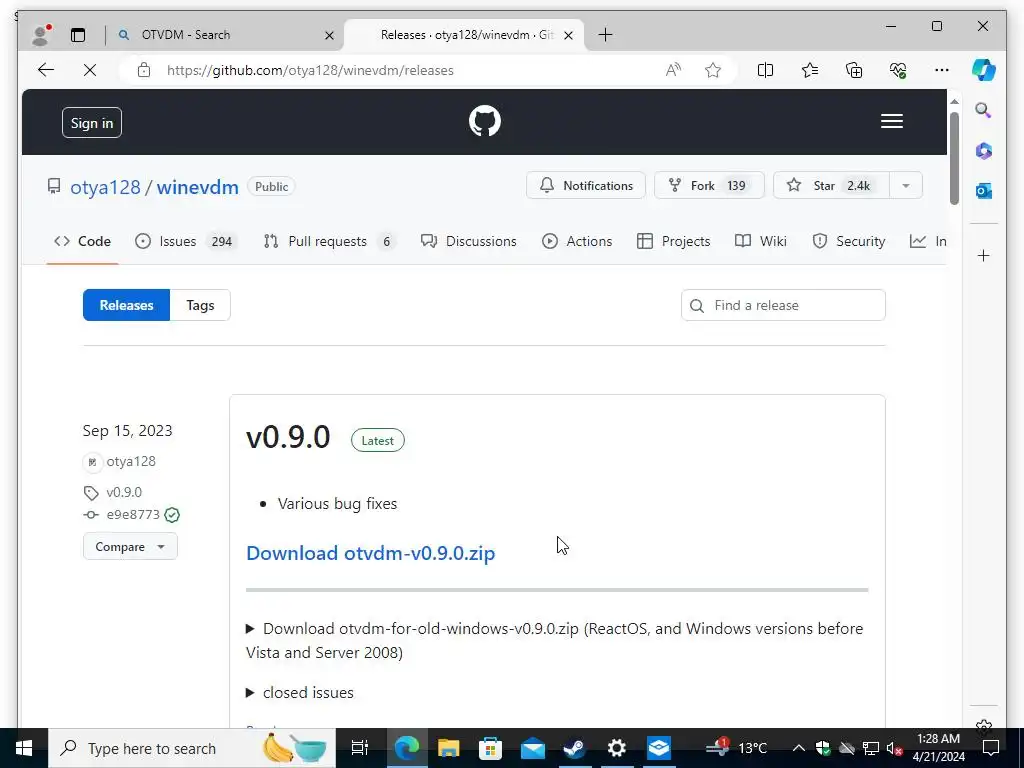Click the GitHub Sign in button
Screen dimensions: 1024x768
click(92, 123)
